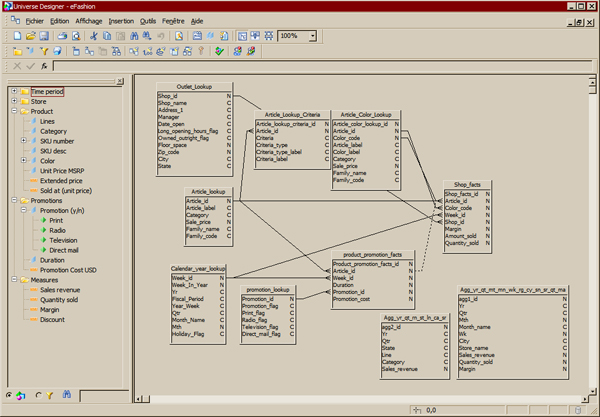Select the first radio button below tree
The image size is (600, 417).
coord(11,394)
